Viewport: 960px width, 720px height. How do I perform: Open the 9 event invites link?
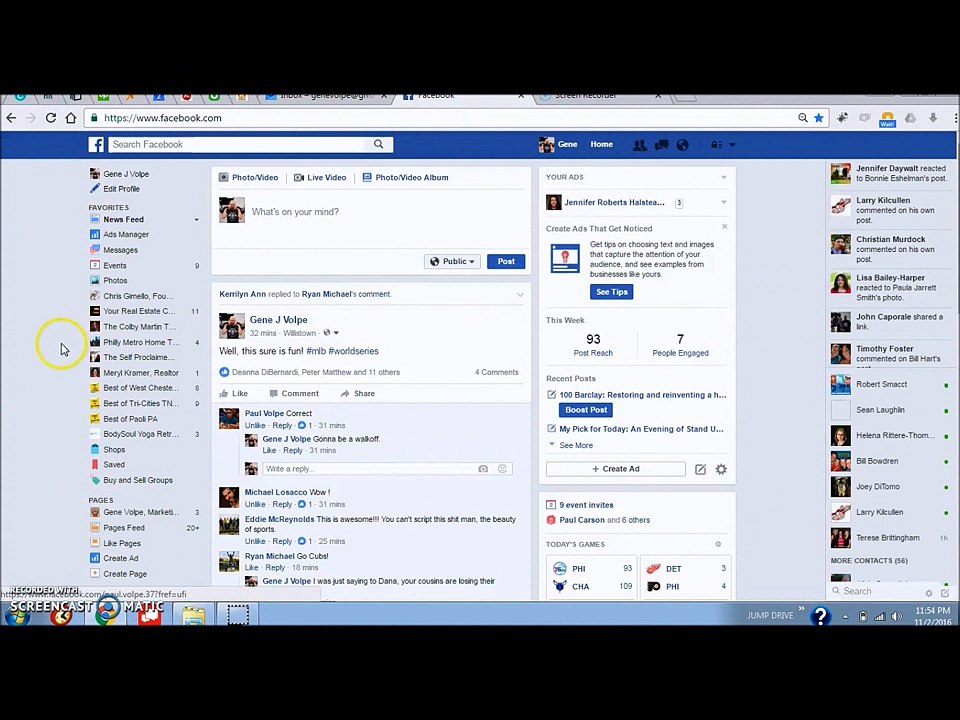(586, 505)
